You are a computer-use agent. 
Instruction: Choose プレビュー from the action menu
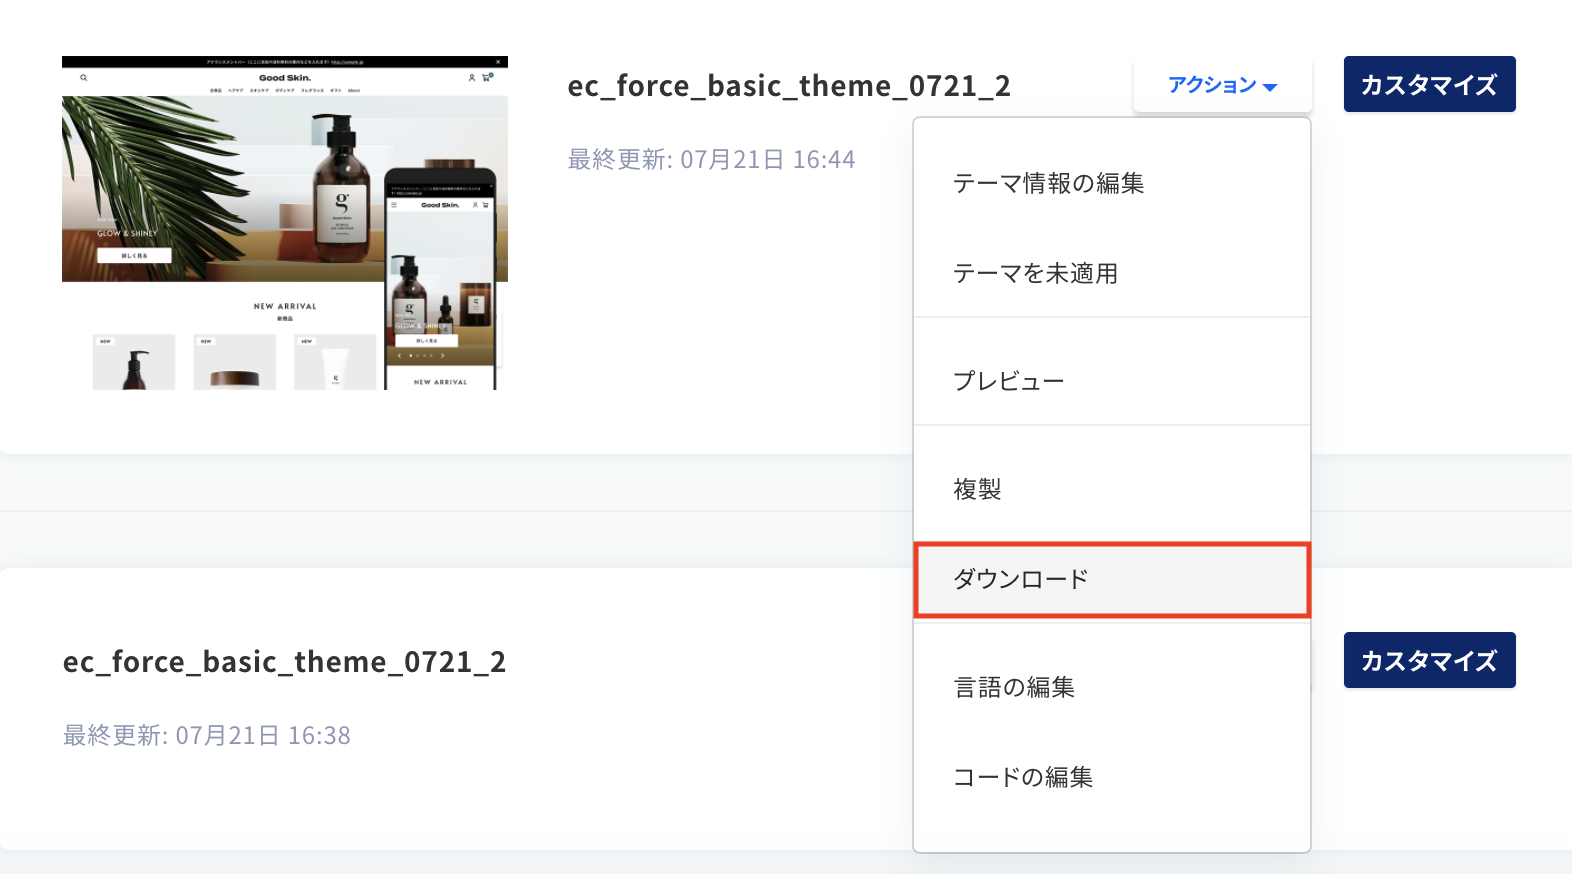pyautogui.click(x=1111, y=381)
